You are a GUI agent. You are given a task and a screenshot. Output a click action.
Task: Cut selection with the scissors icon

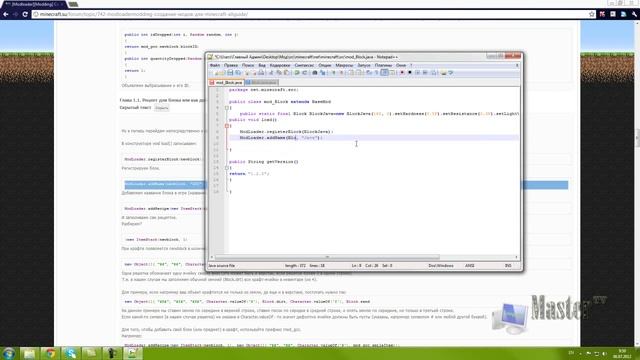tap(271, 73)
